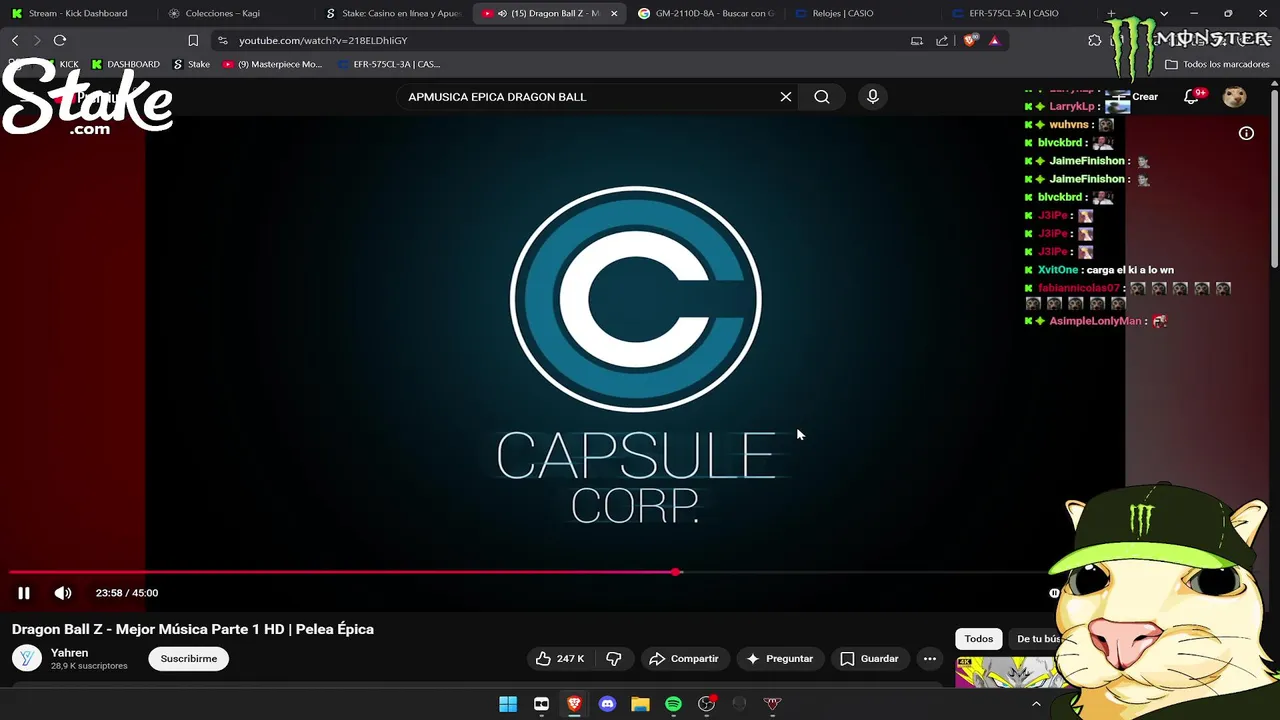
Task: Open the Windows Start button
Action: [x=508, y=704]
